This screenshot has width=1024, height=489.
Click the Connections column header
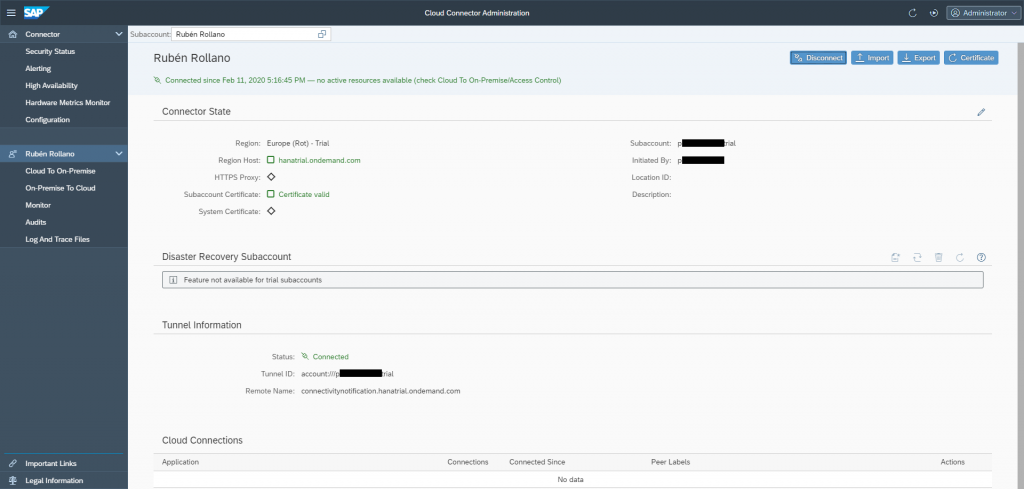[x=468, y=462]
